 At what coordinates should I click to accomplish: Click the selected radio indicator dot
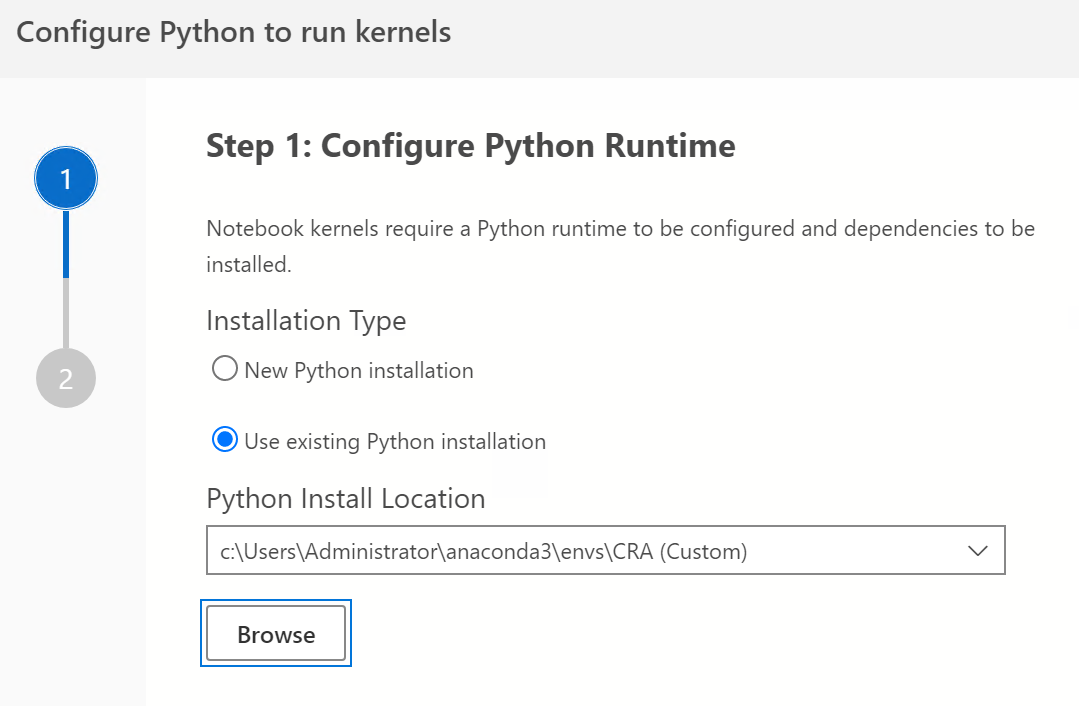coord(224,439)
